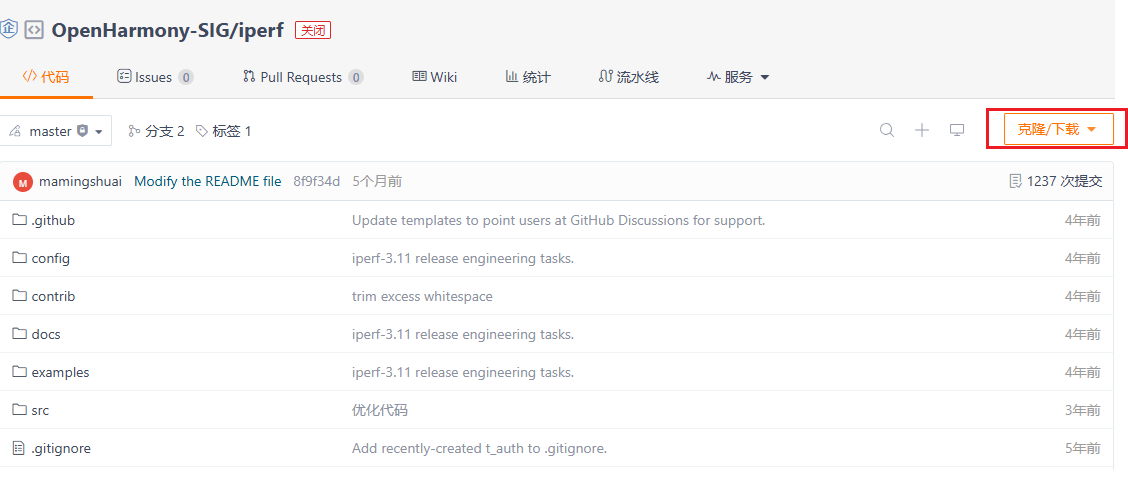Screen dimensions: 1128x502
Task: Open the Web IDE monitor icon
Action: pos(956,130)
